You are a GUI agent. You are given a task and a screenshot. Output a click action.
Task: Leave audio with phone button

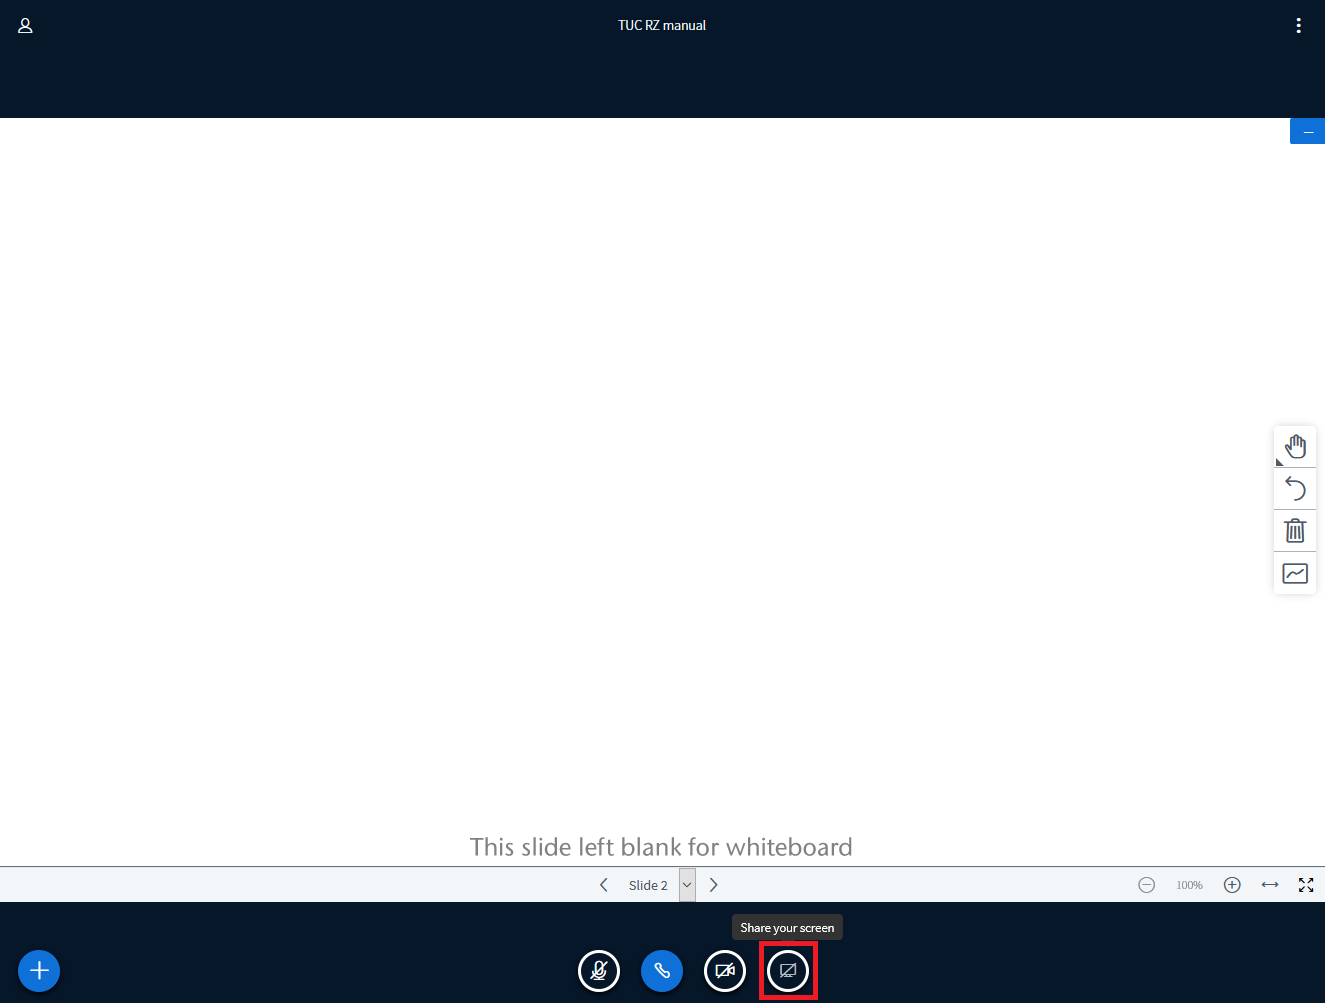pos(662,970)
